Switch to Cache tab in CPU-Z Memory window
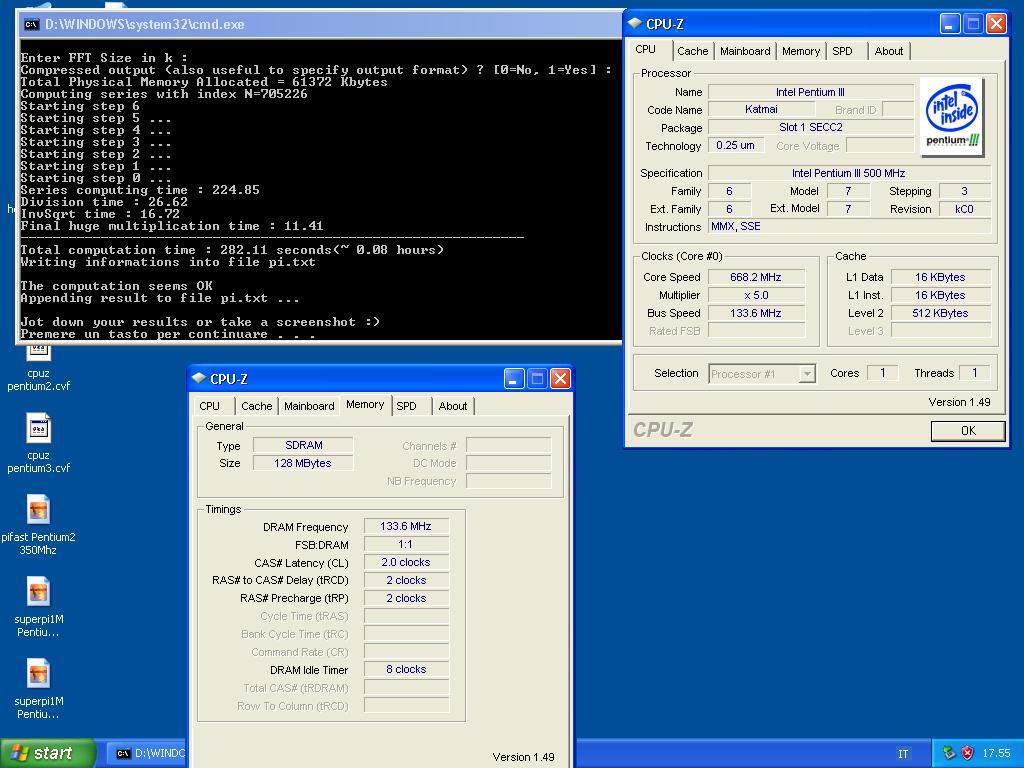This screenshot has width=1024, height=768. (x=257, y=406)
